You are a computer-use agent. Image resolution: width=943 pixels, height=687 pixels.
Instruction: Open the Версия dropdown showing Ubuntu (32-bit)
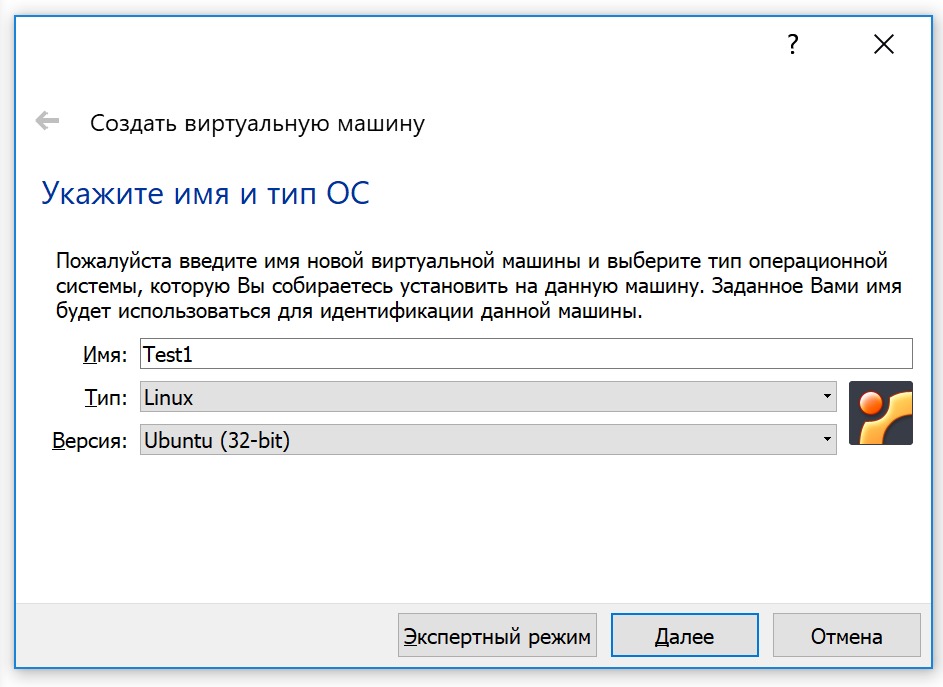[x=487, y=439]
